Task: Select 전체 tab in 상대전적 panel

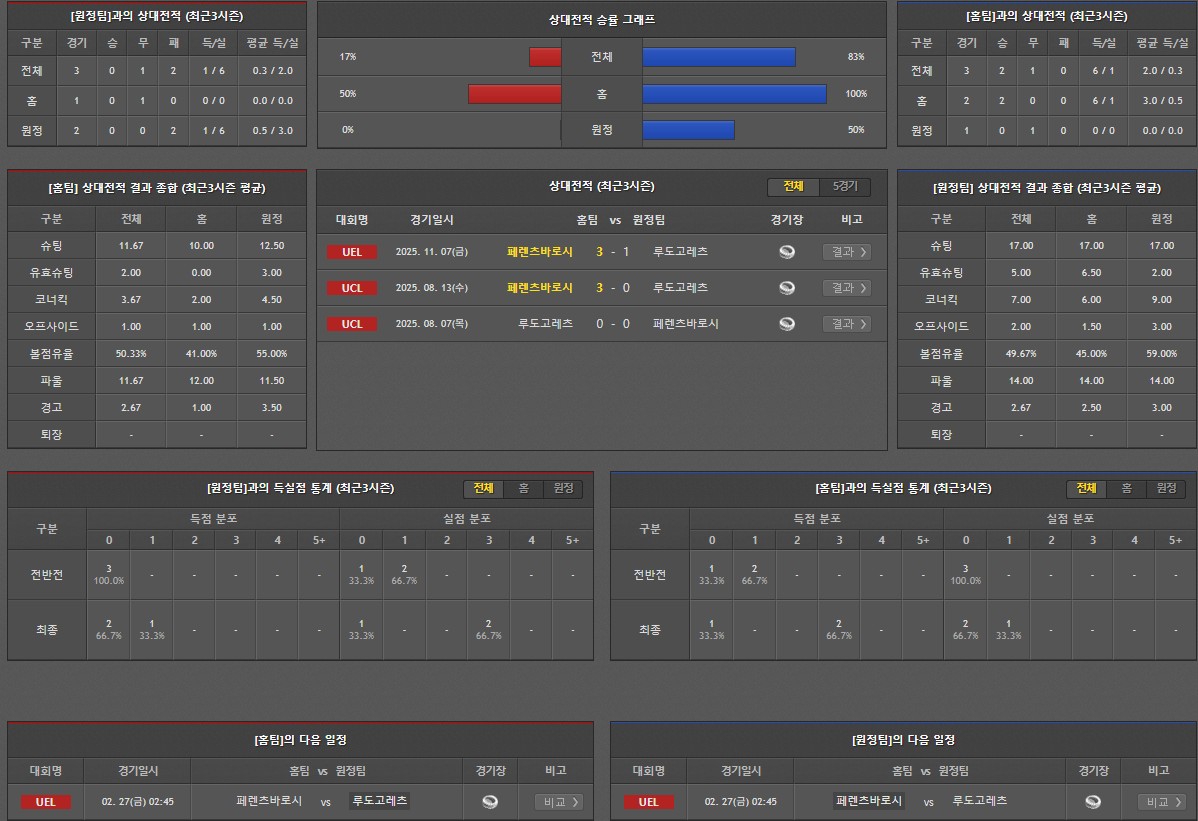Action: (793, 187)
